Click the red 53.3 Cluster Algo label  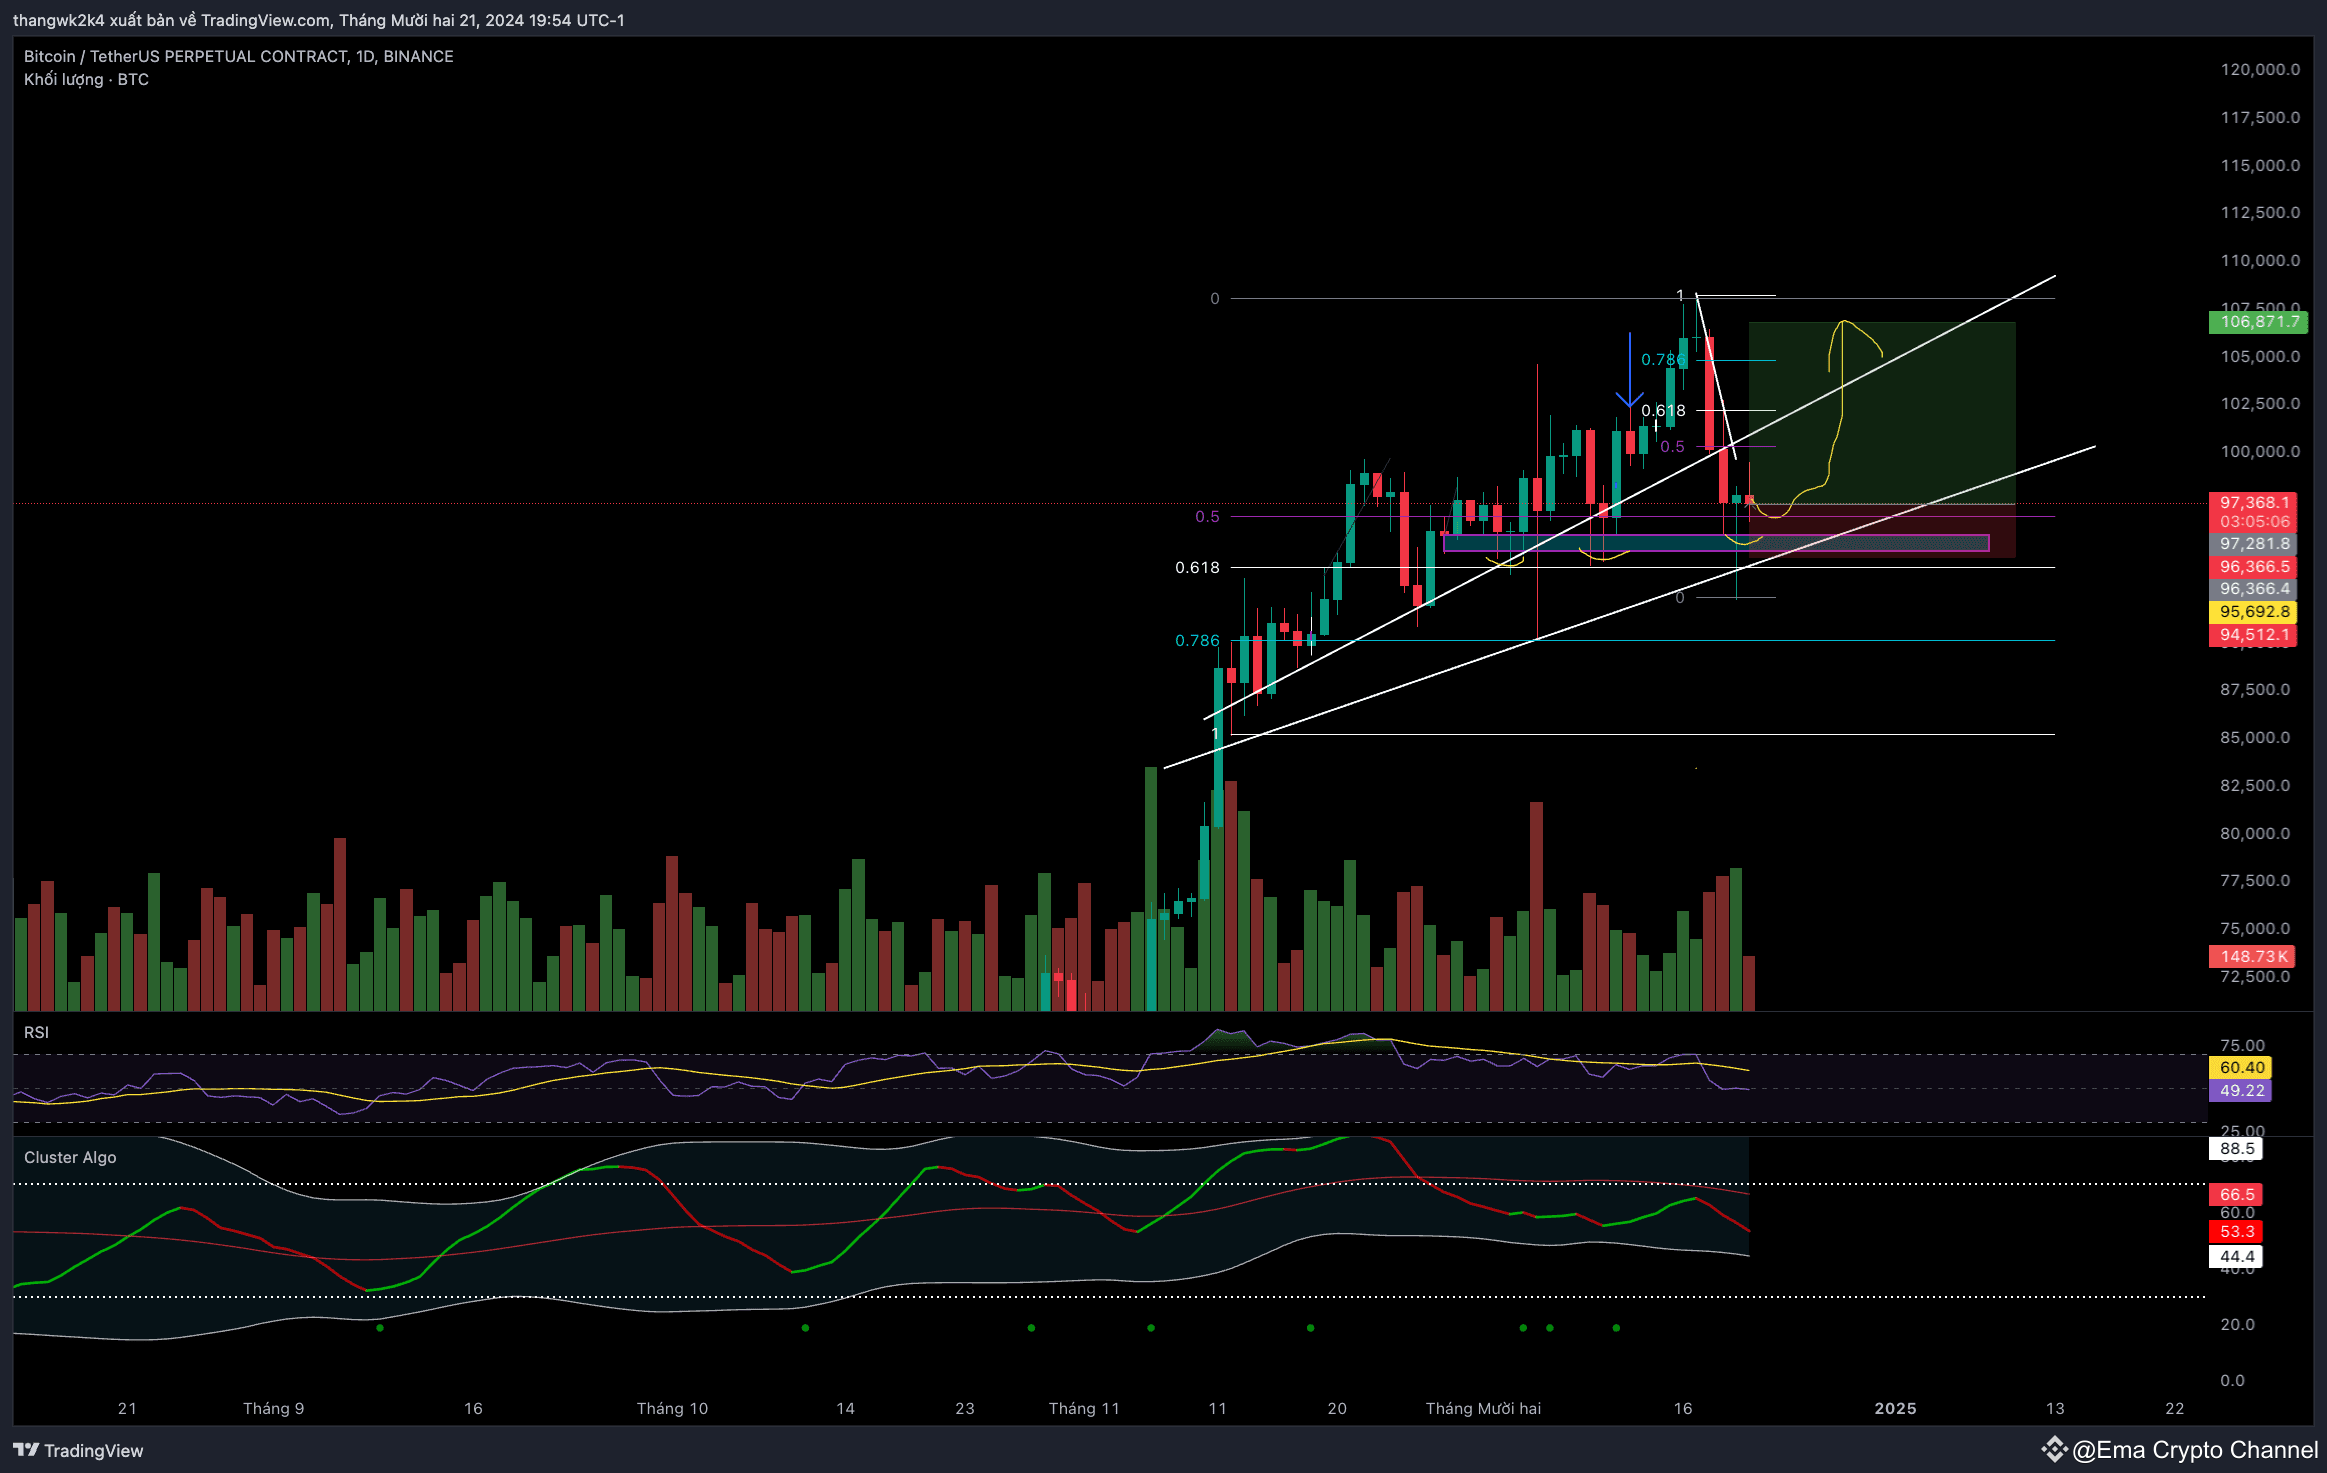2234,1230
